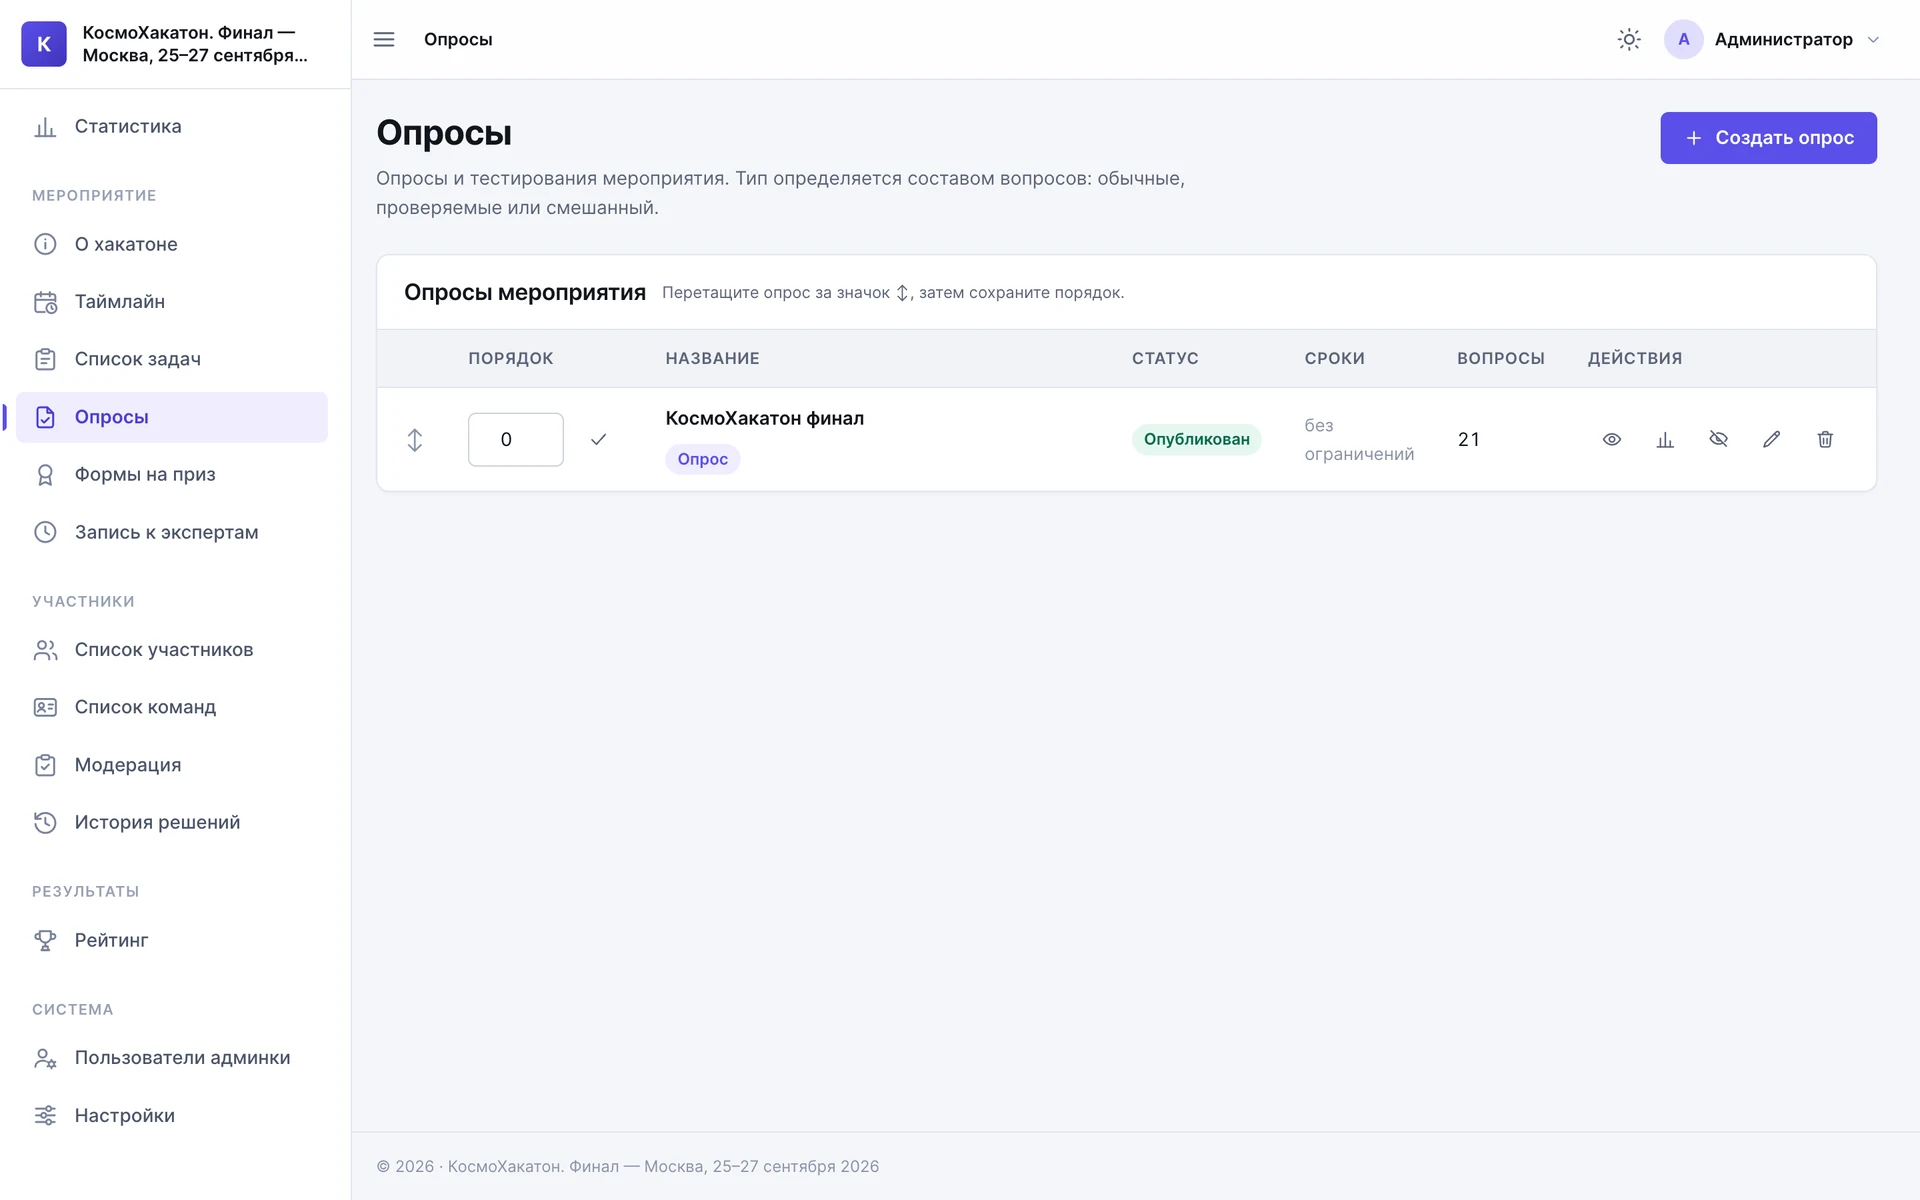
Task: Unpublish survey with crossed-eye icon
Action: [1718, 440]
